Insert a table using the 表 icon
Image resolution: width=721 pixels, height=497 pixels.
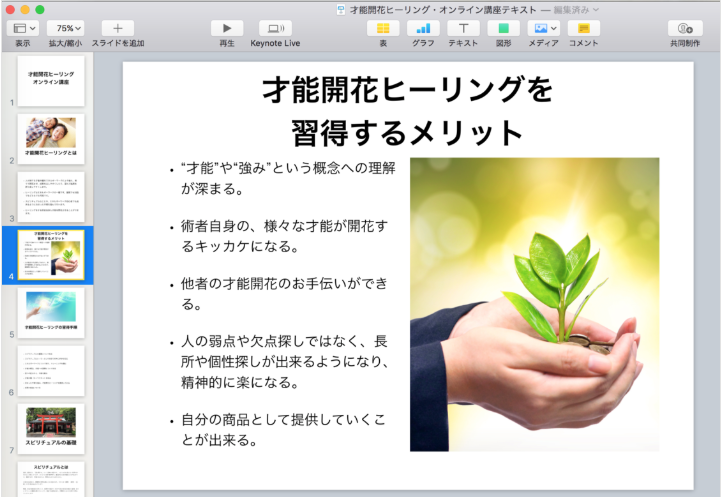tap(382, 29)
